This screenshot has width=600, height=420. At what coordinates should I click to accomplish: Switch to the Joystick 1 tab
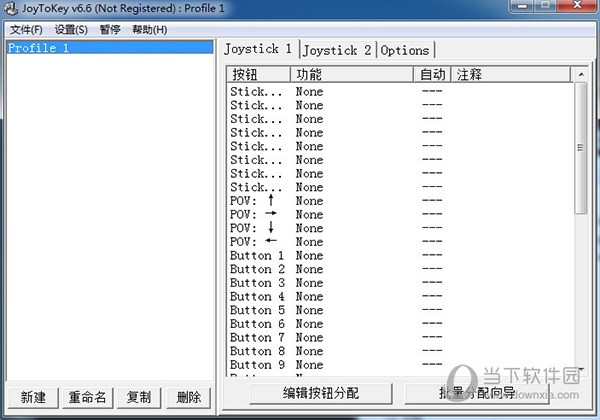(258, 49)
